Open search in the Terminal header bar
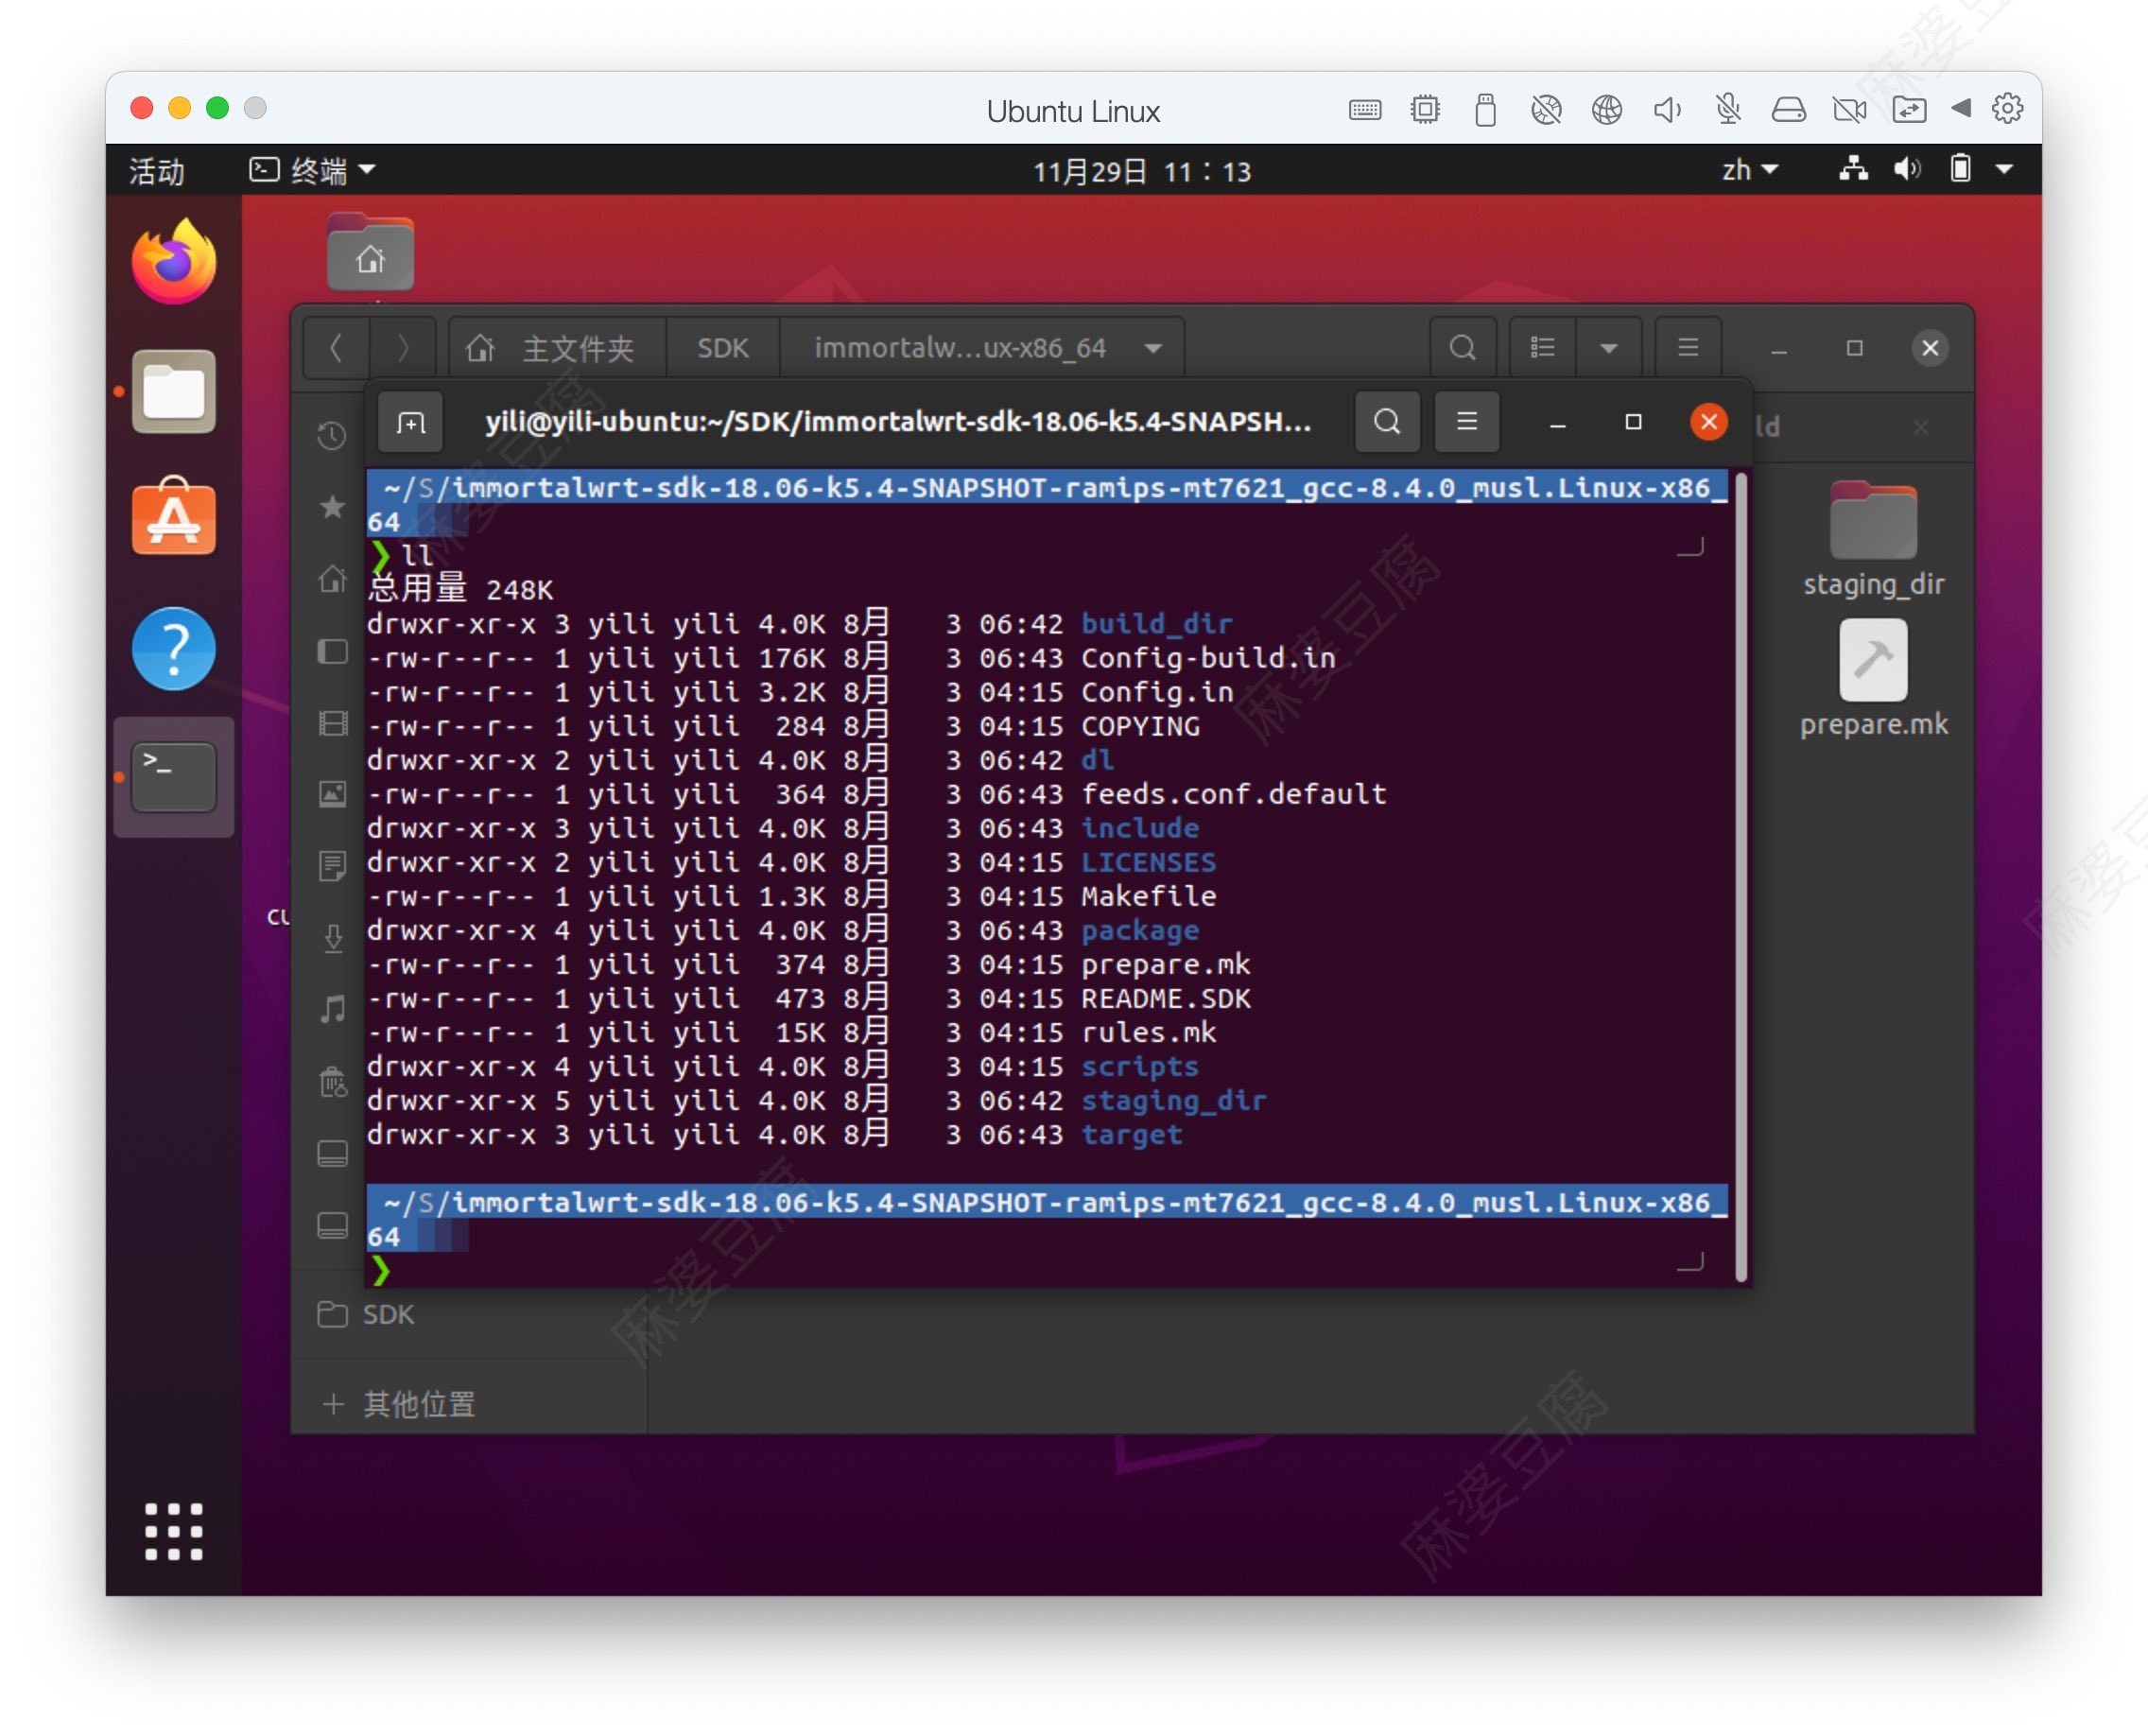 (x=1387, y=422)
